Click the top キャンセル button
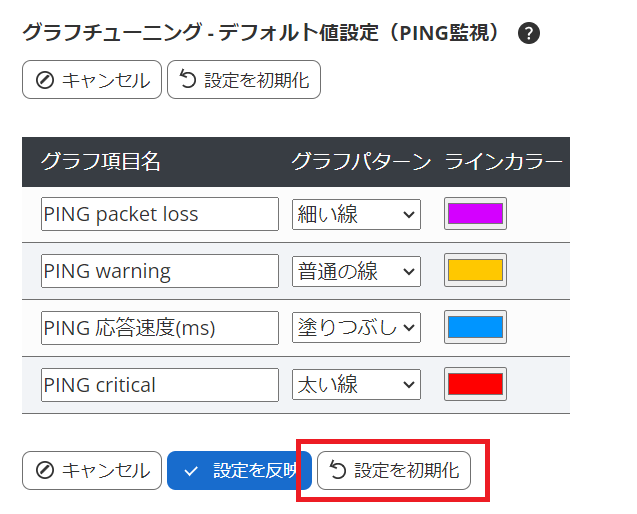637x514 pixels. [92, 80]
